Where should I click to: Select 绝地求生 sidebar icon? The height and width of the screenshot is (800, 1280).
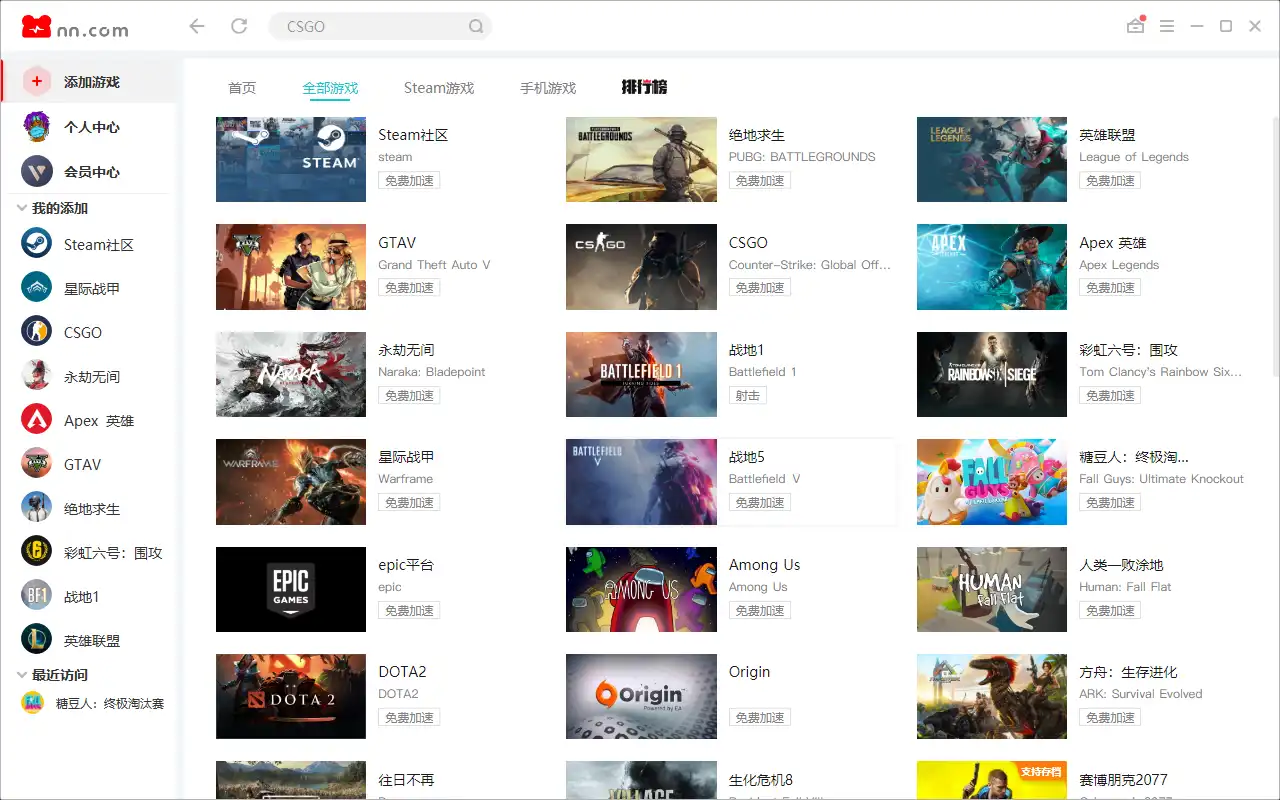(x=37, y=508)
